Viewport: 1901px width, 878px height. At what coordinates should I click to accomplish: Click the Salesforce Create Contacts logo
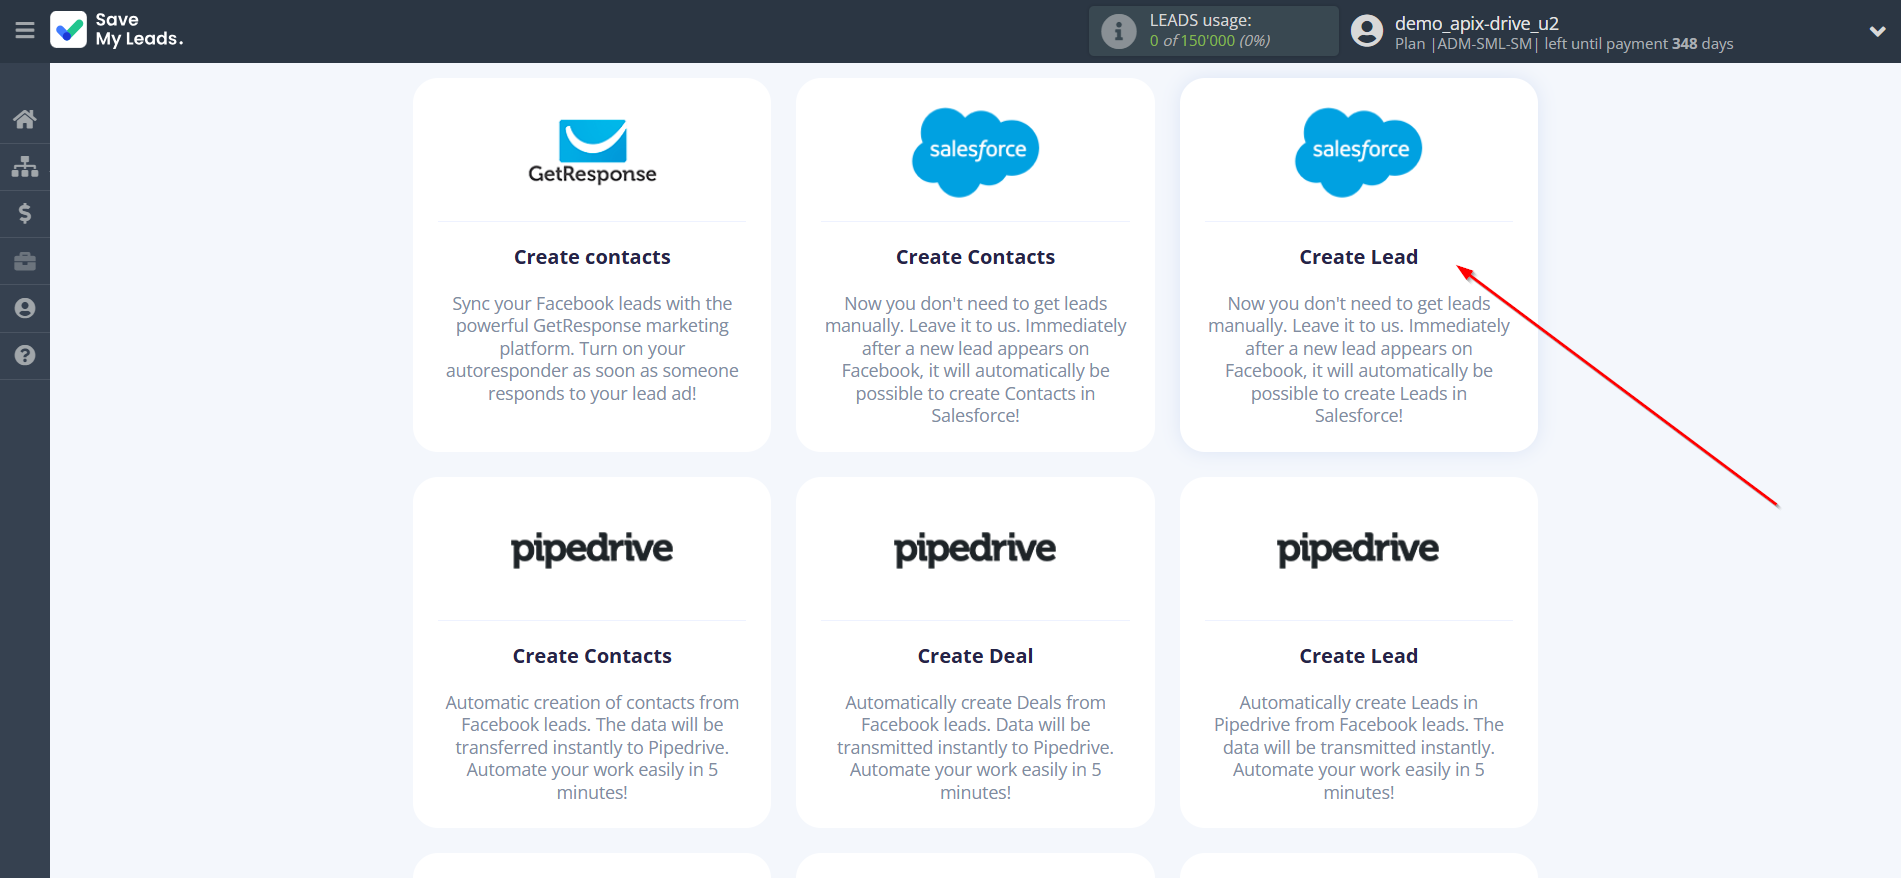coord(975,152)
